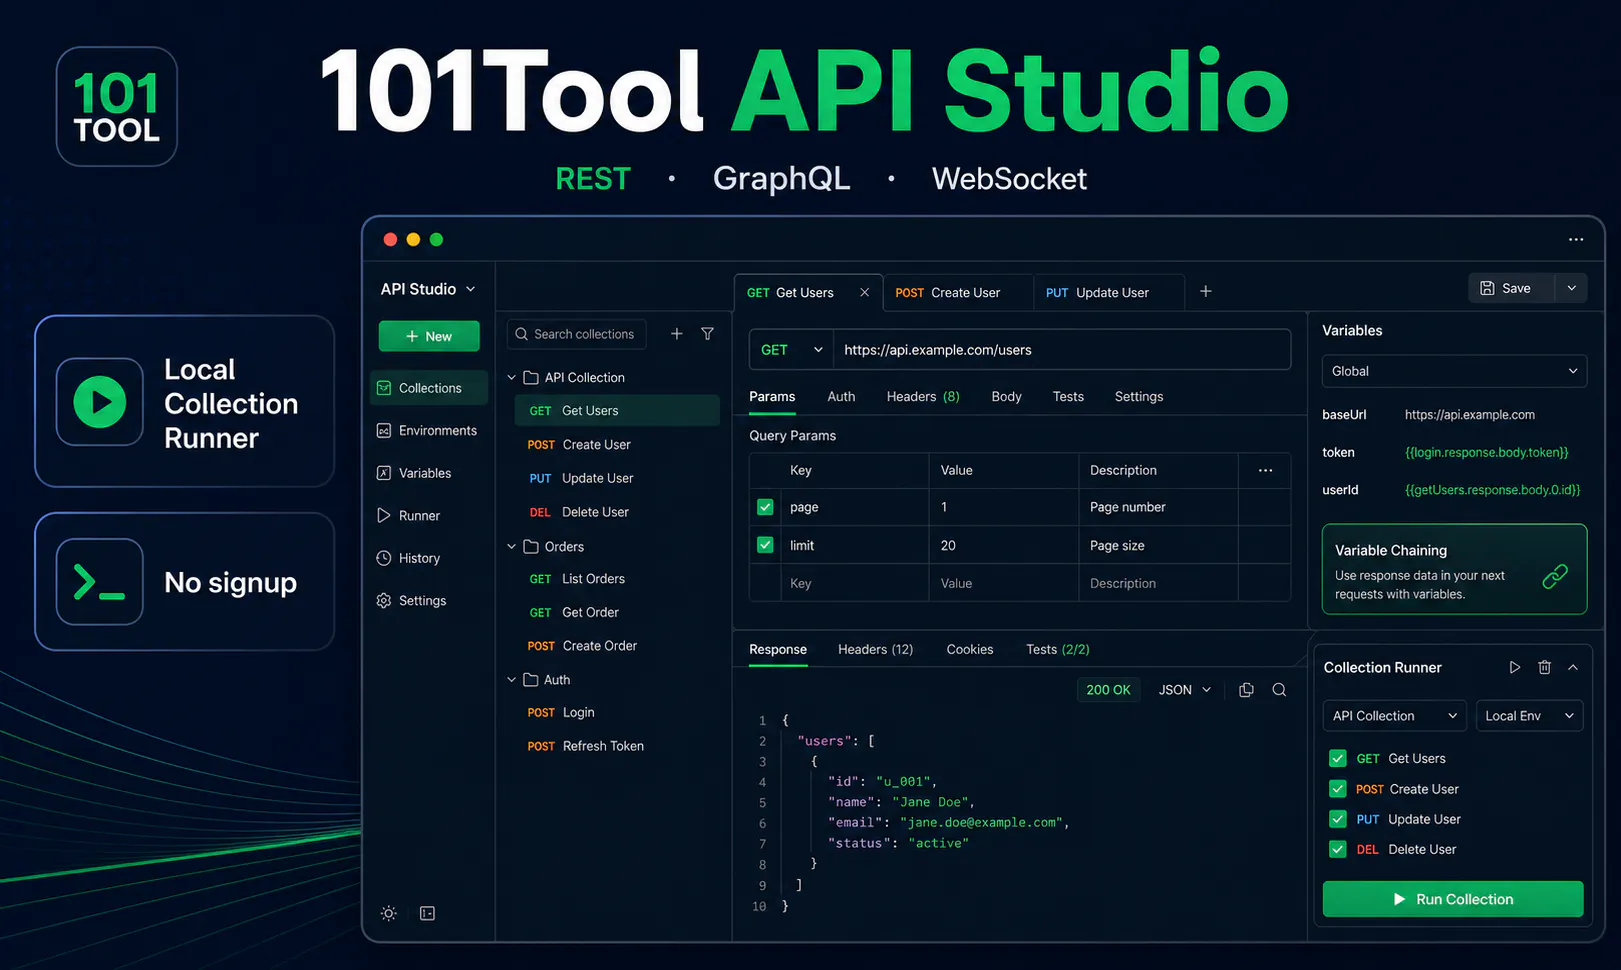Uncheck PUT Update User in runner

pyautogui.click(x=1338, y=819)
